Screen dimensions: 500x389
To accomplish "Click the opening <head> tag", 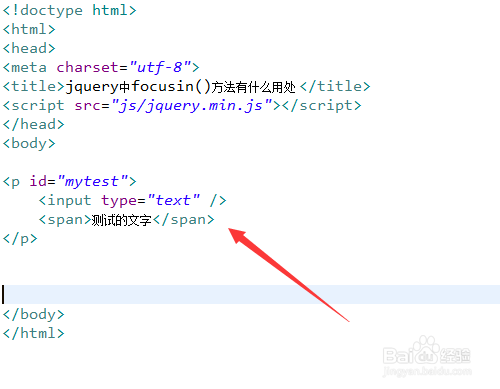I will (29, 48).
